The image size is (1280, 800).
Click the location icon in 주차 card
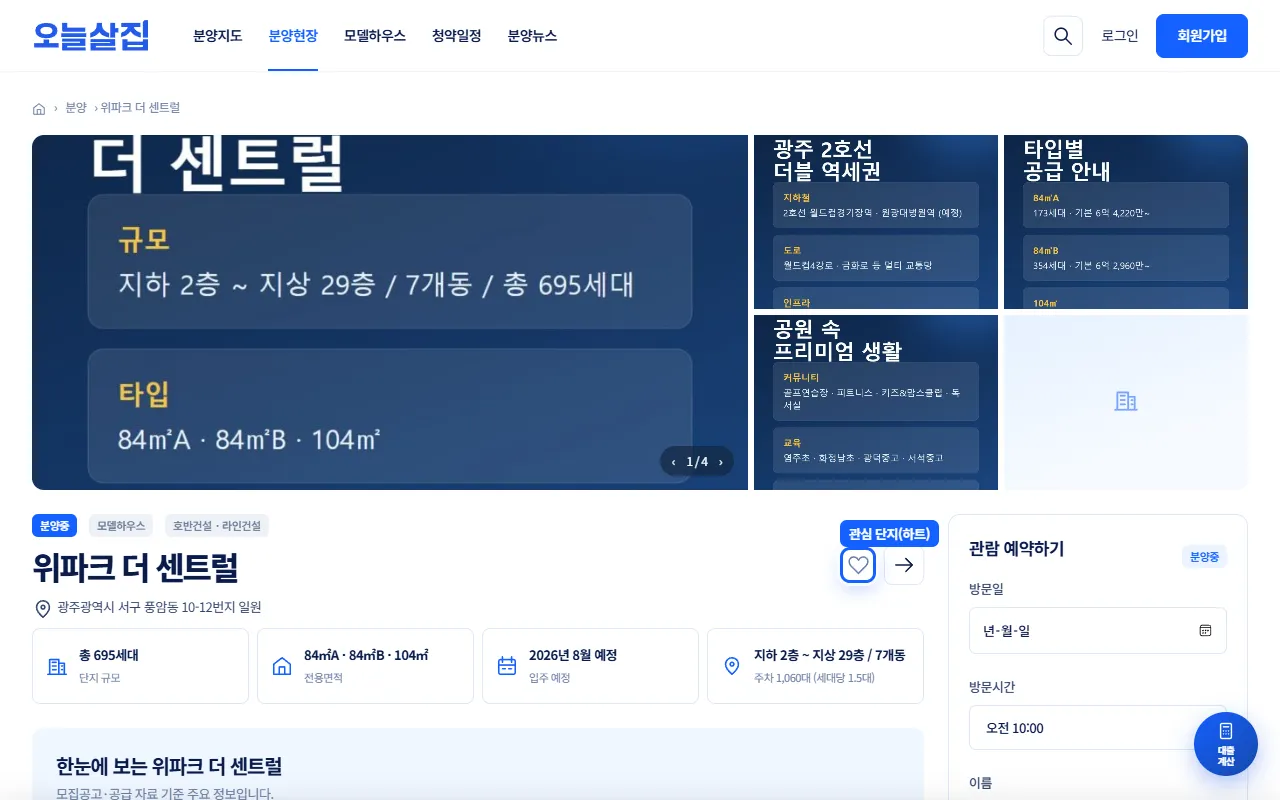pyautogui.click(x=732, y=666)
